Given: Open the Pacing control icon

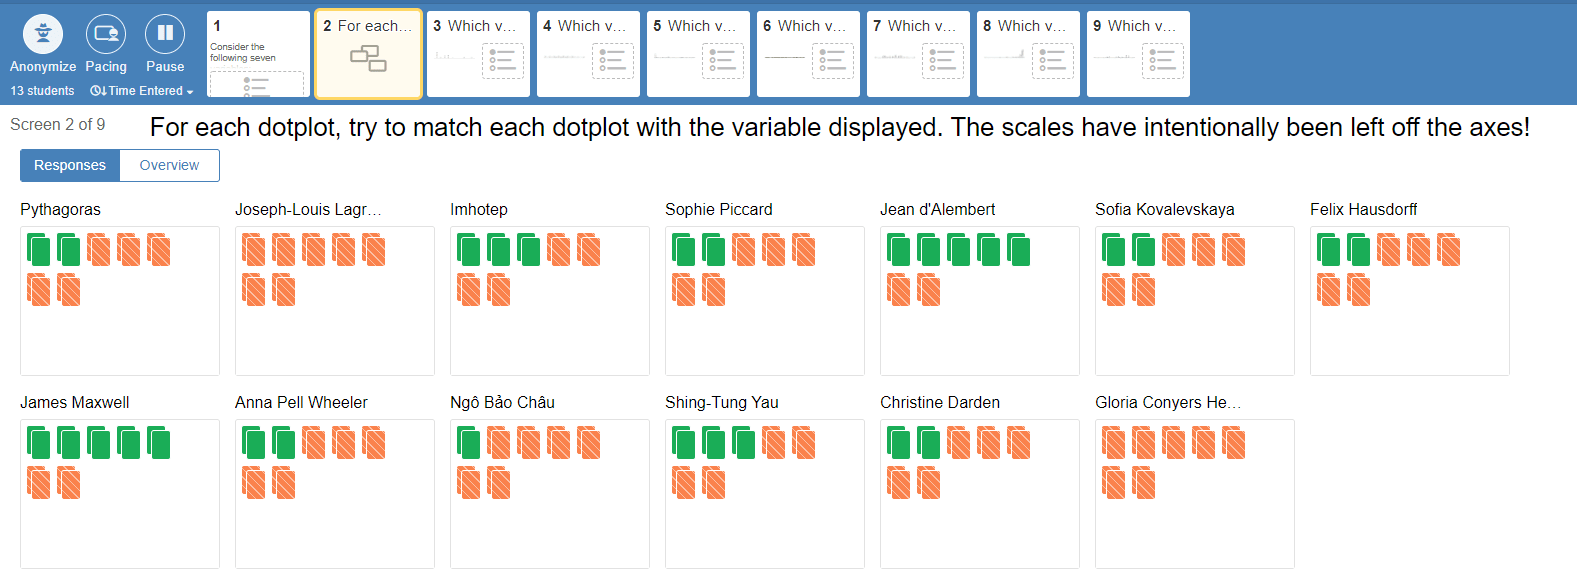Looking at the screenshot, I should (x=106, y=34).
